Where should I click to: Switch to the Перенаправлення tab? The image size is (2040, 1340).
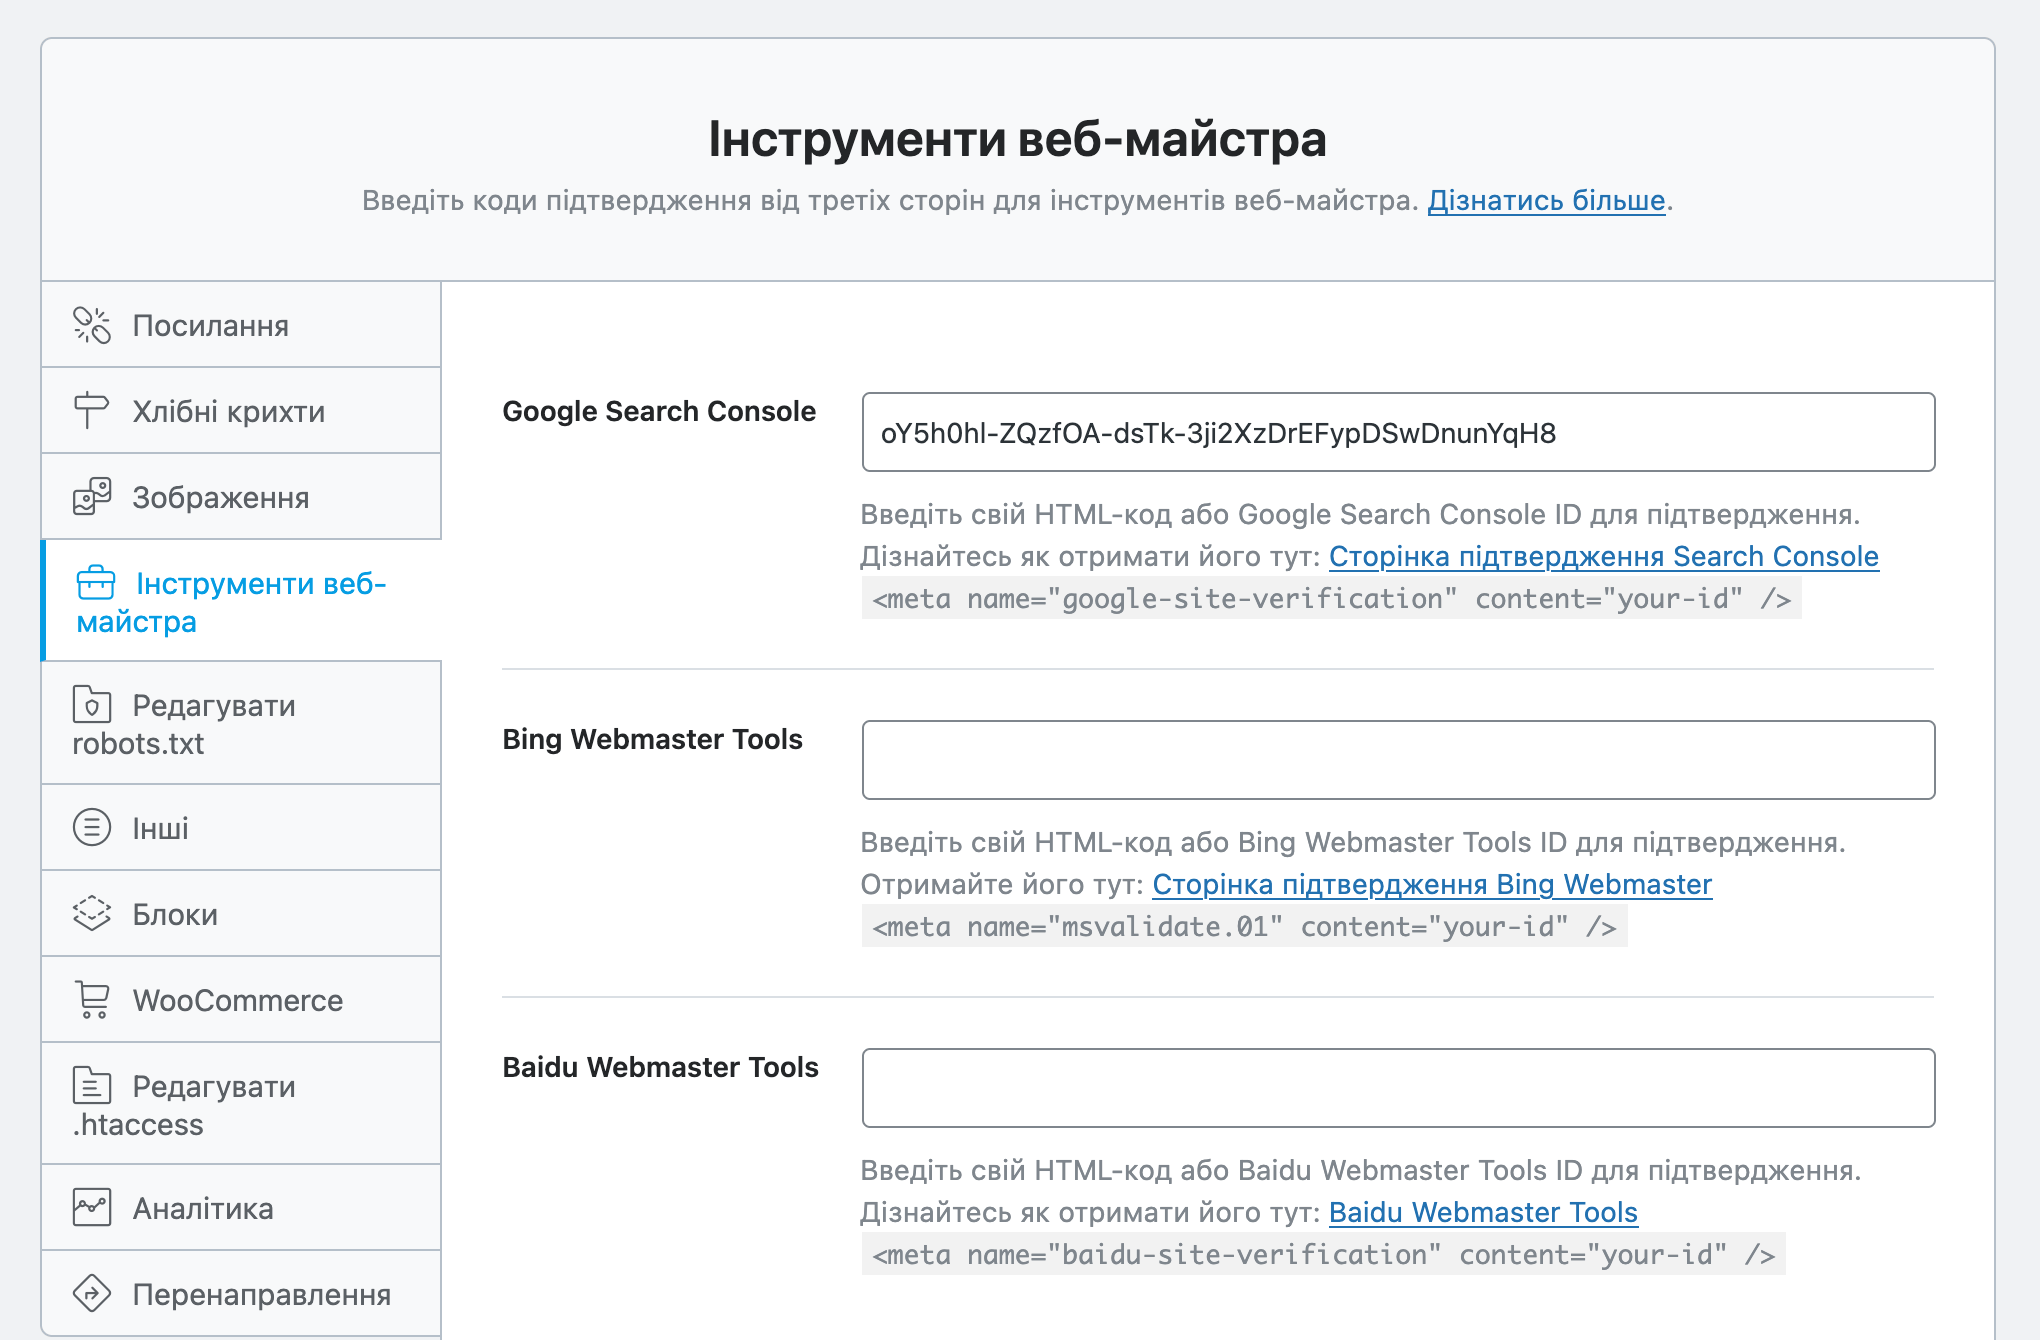pyautogui.click(x=241, y=1294)
